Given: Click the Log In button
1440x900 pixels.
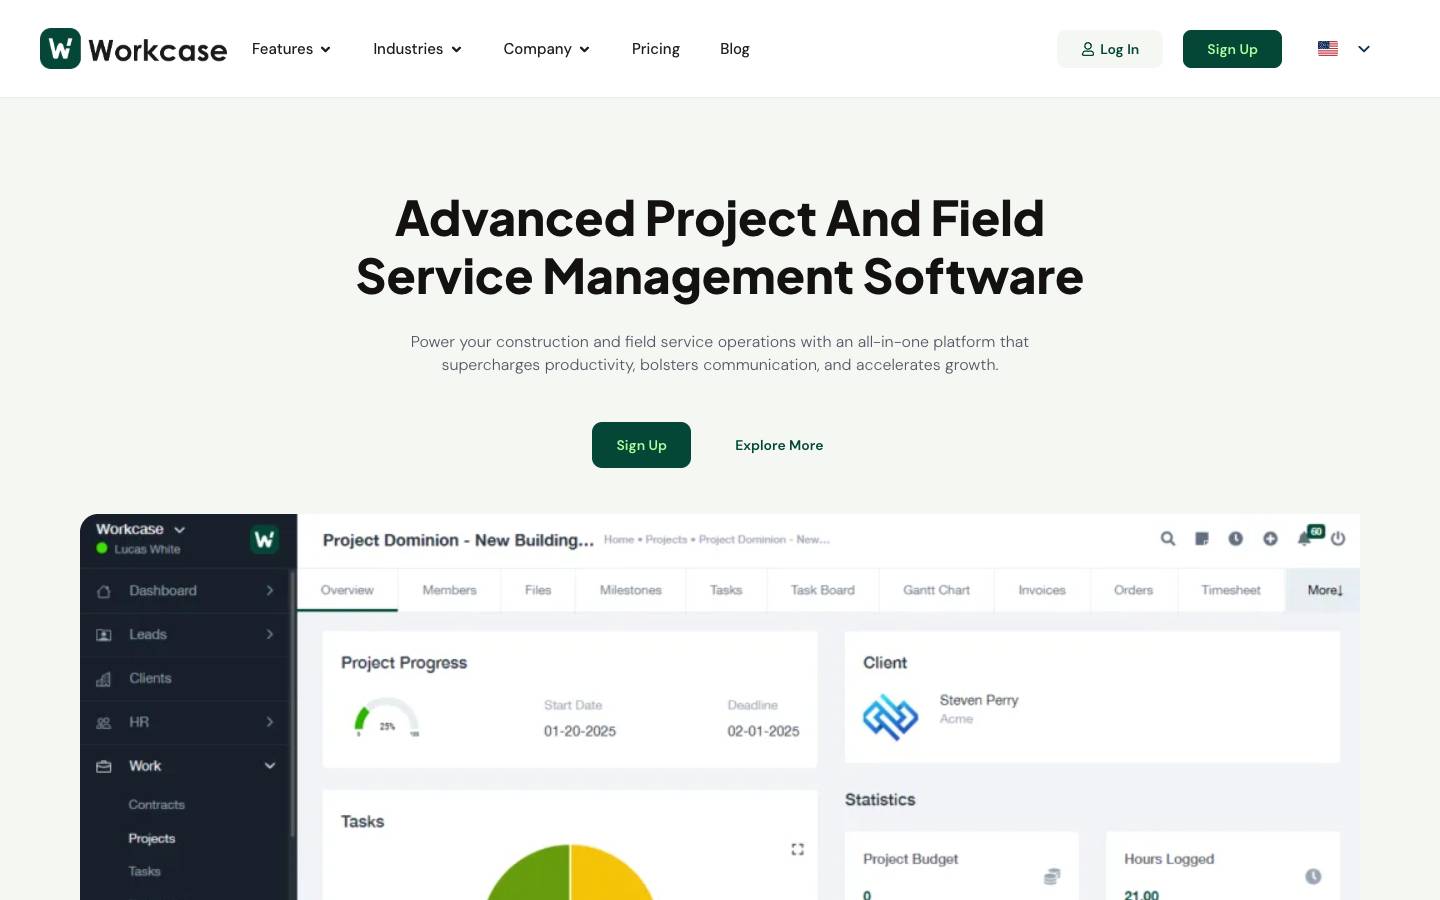Looking at the screenshot, I should 1110,49.
